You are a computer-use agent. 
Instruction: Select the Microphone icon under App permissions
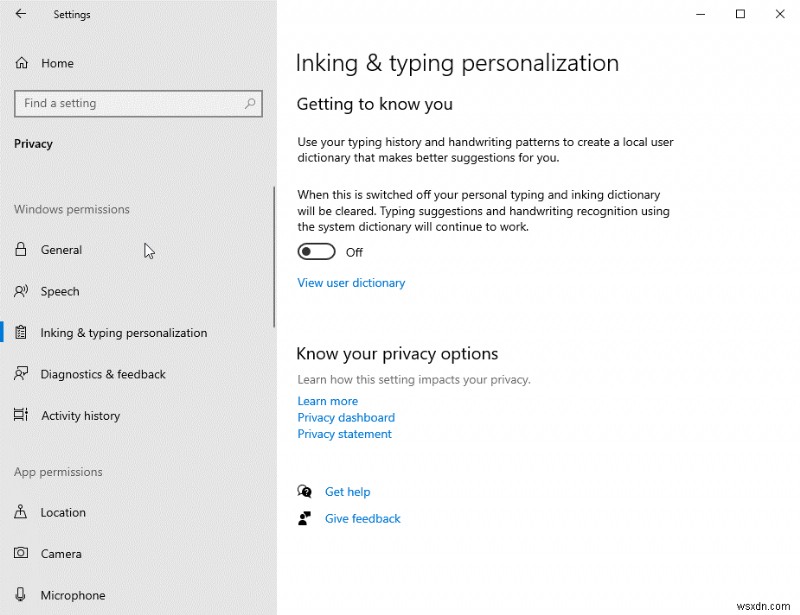coord(22,594)
